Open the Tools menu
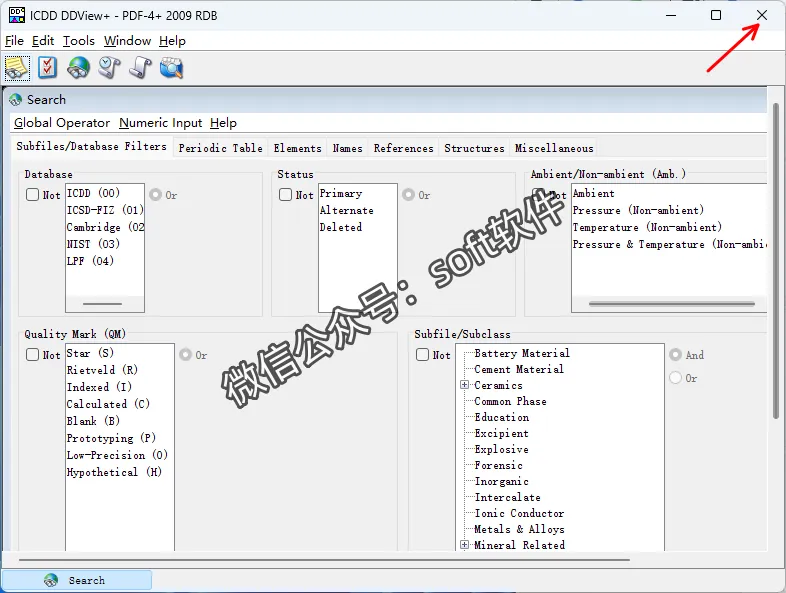This screenshot has height=593, width=786. pyautogui.click(x=79, y=41)
